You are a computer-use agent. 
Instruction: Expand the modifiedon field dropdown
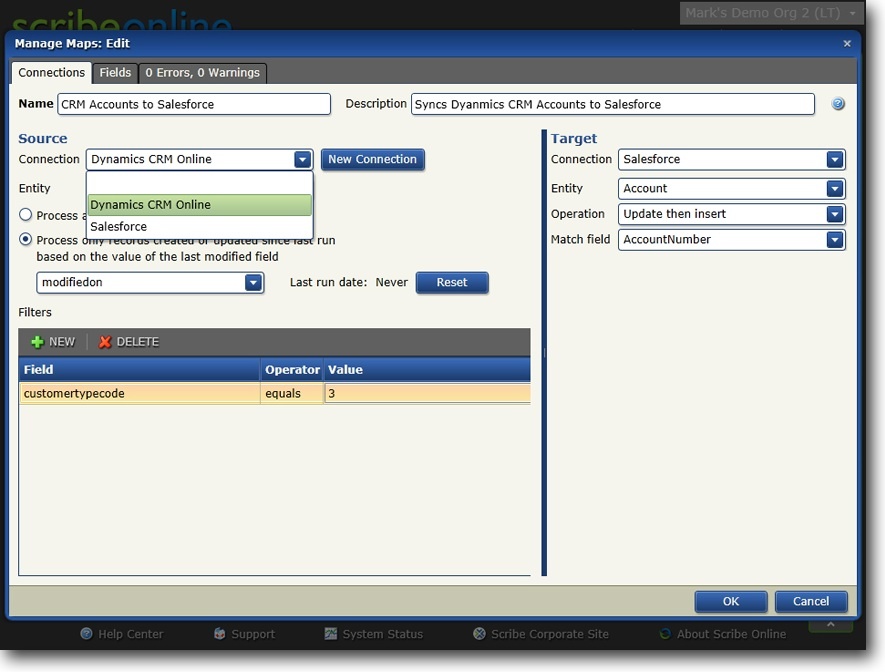click(x=253, y=282)
